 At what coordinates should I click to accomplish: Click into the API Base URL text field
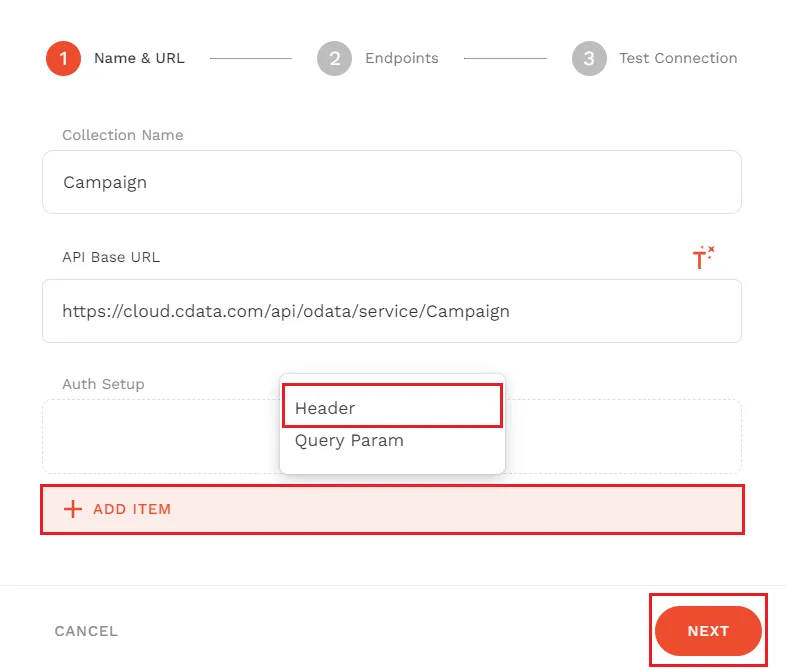[391, 311]
